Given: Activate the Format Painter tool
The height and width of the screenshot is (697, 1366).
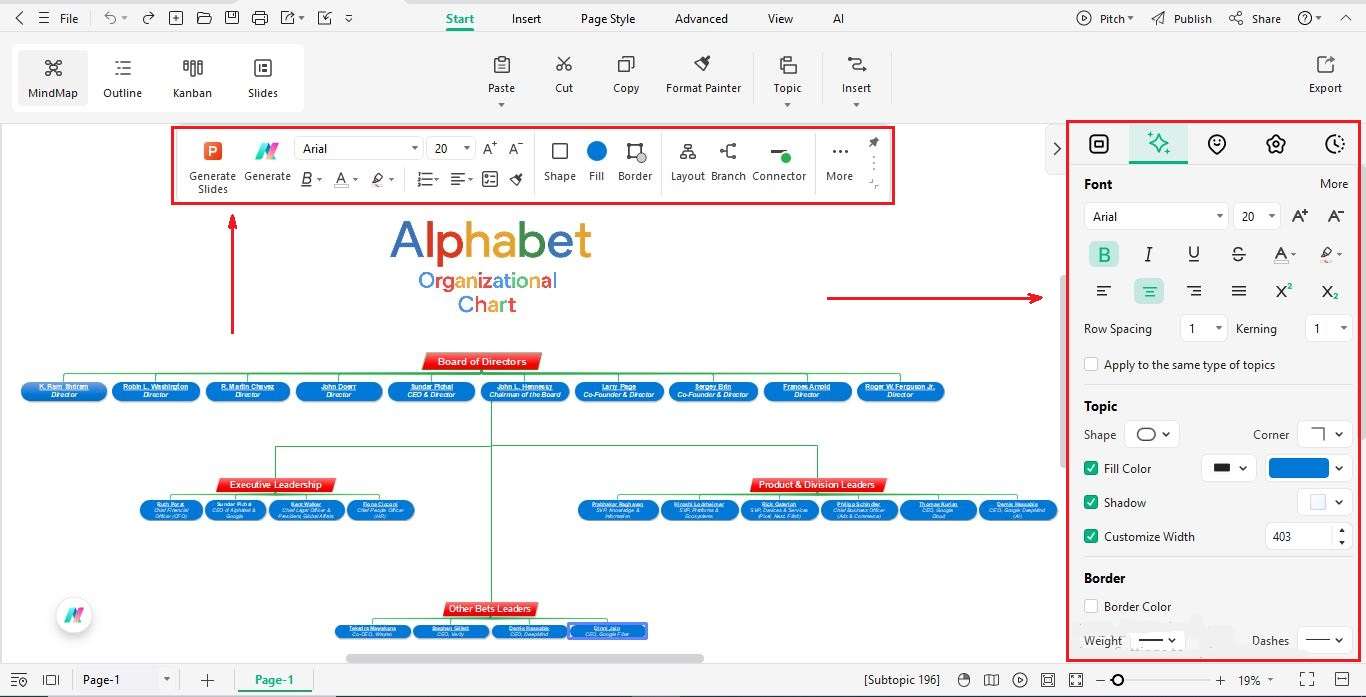Looking at the screenshot, I should point(703,74).
